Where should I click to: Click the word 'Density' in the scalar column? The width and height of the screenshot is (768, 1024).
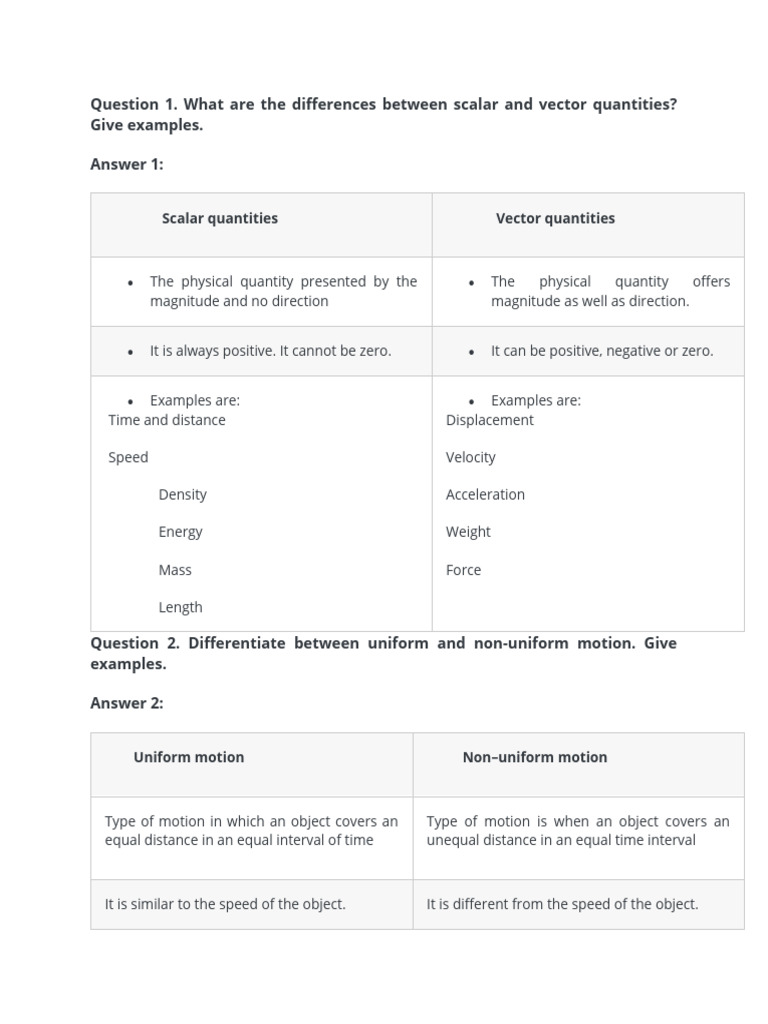(182, 494)
